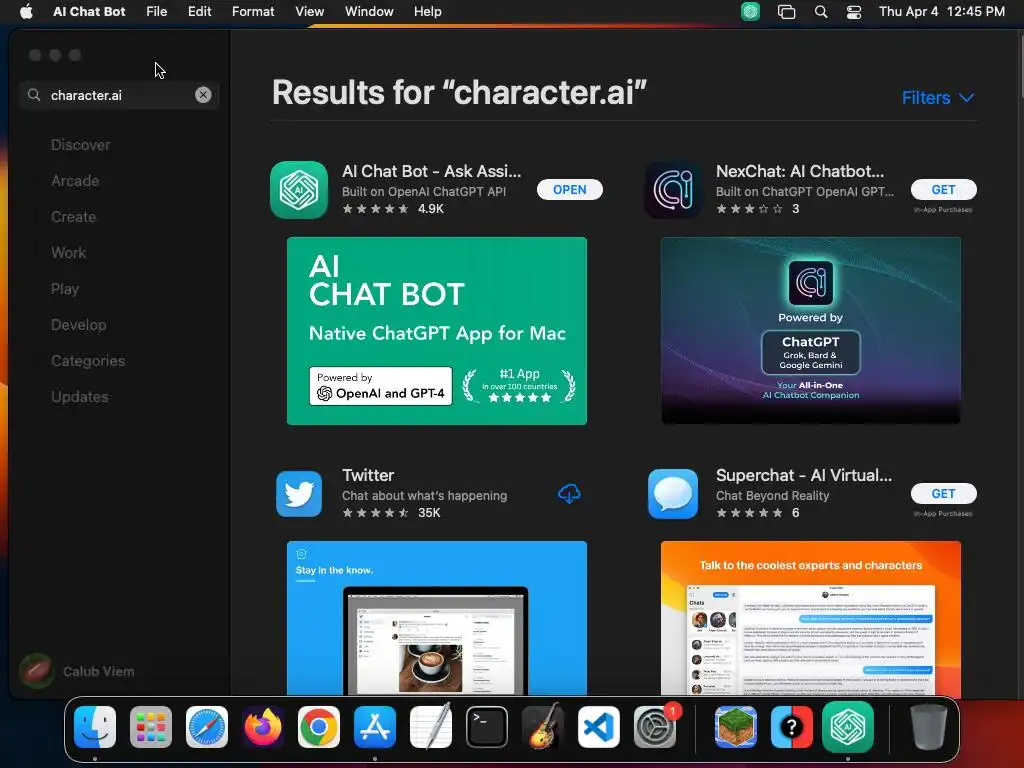Open the Twitter app icon in results
Screen dimensions: 1024x768
298,494
